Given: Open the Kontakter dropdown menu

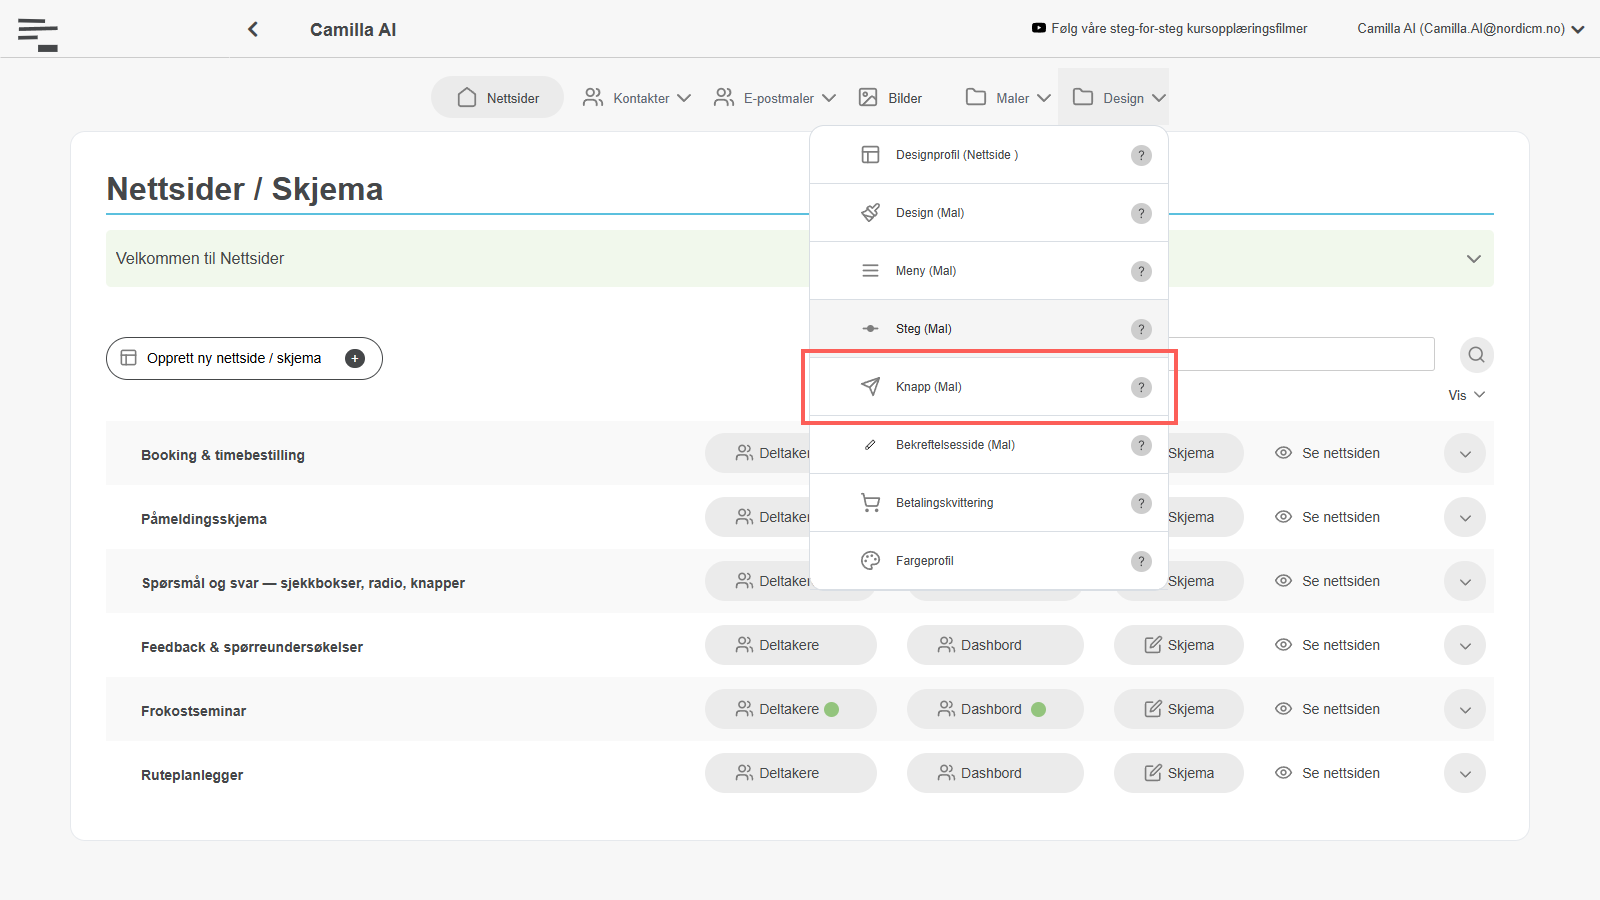Looking at the screenshot, I should coord(637,98).
